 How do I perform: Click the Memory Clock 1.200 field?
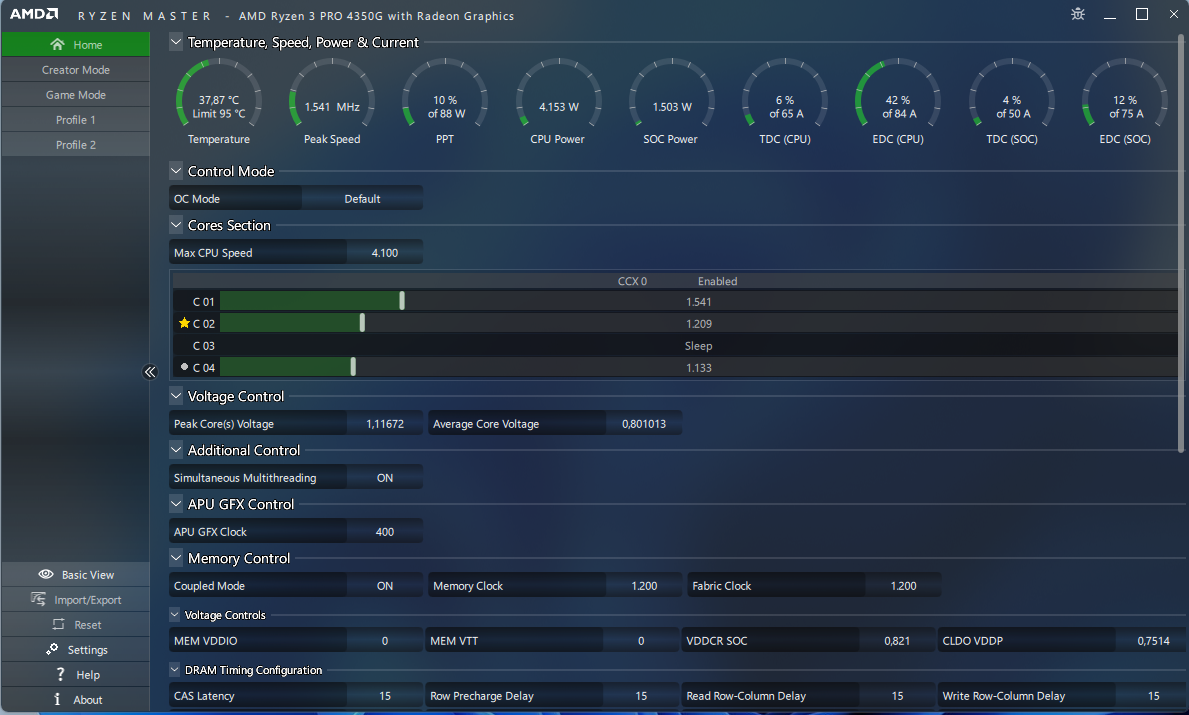[644, 585]
